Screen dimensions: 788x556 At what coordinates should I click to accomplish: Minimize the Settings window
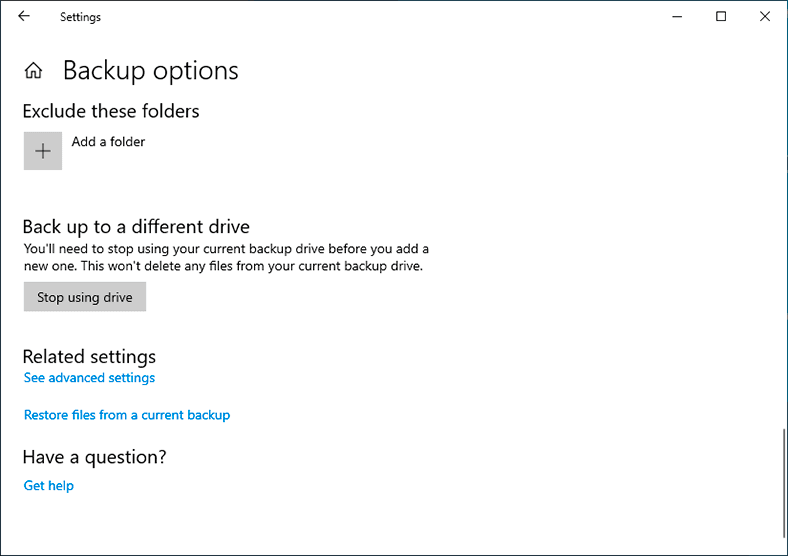(677, 17)
